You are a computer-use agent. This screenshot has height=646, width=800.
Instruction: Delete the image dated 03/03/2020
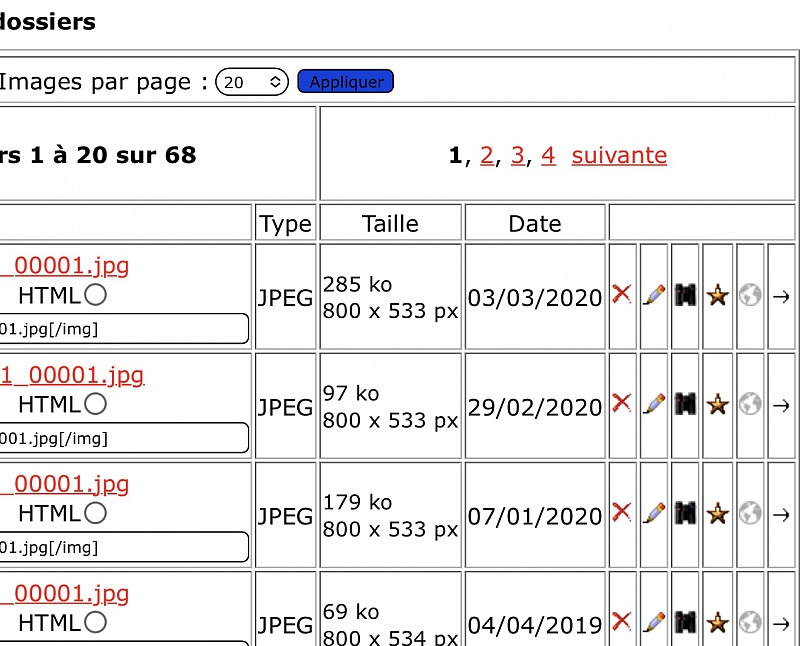622,295
